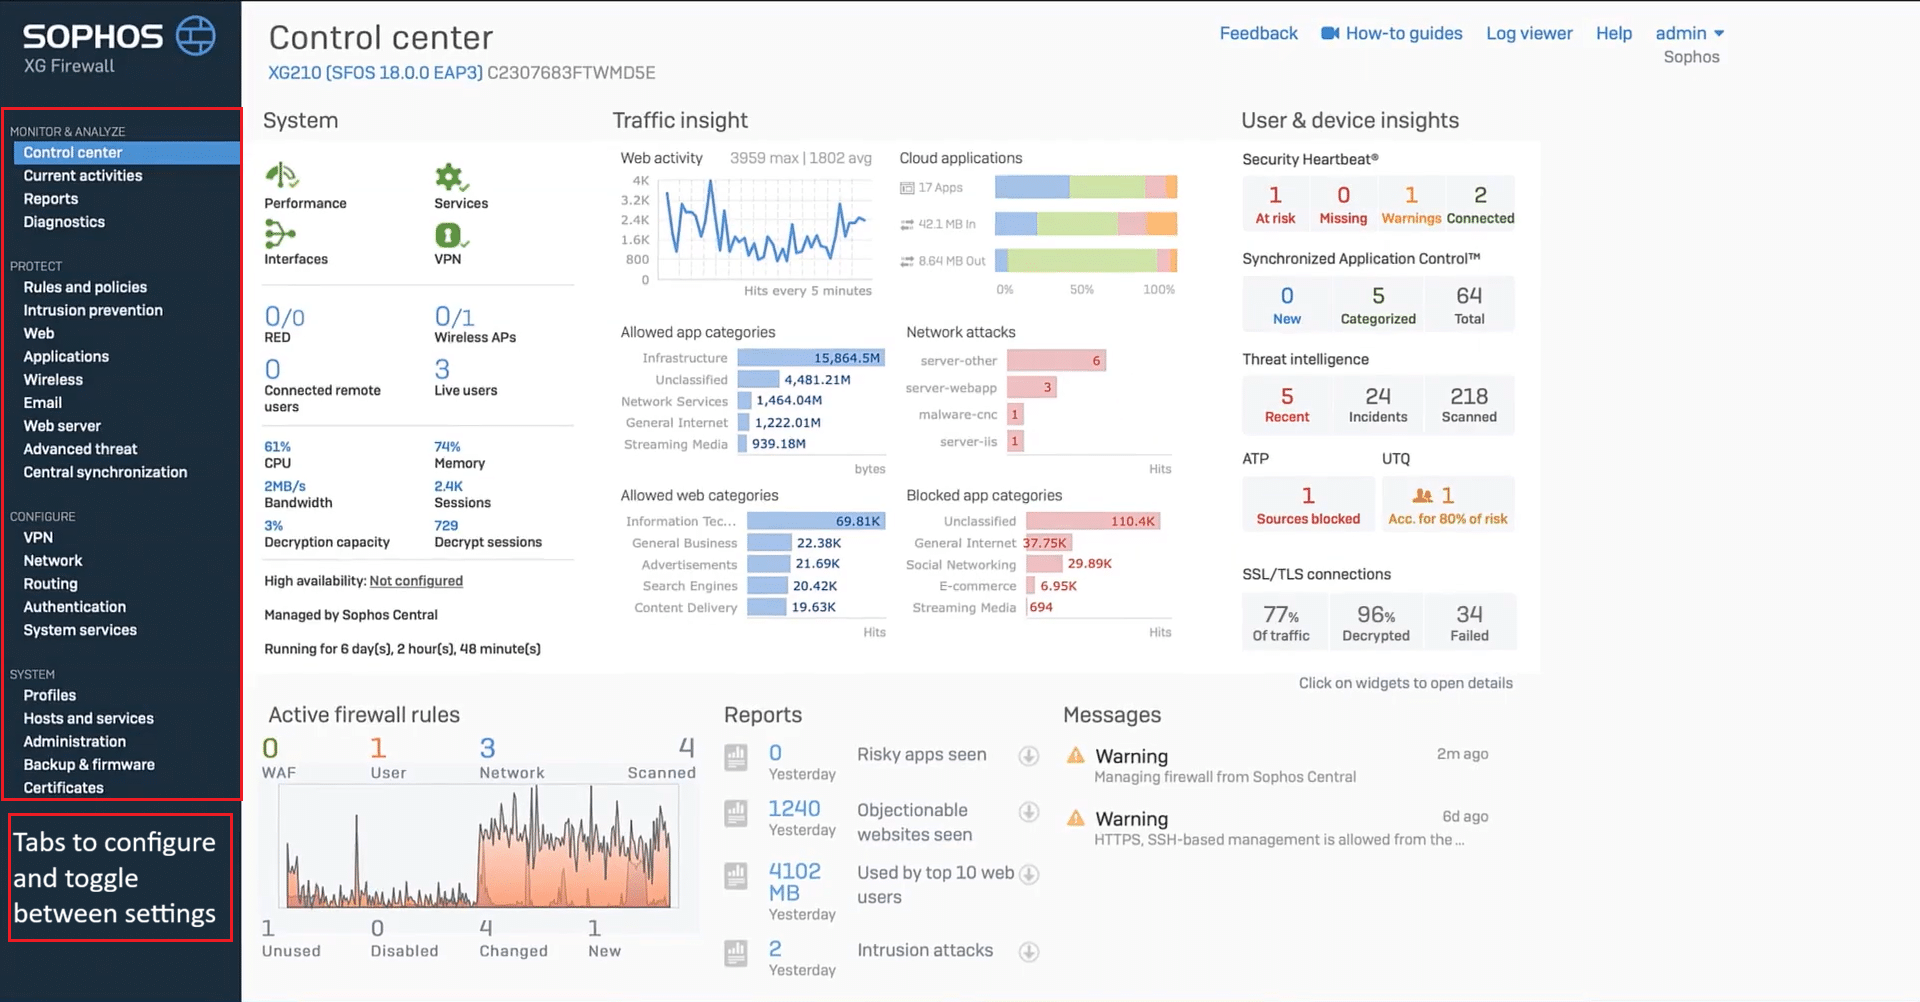This screenshot has height=1002, width=1920.
Task: Click the Sophos XG Firewall logo
Action: 119,46
